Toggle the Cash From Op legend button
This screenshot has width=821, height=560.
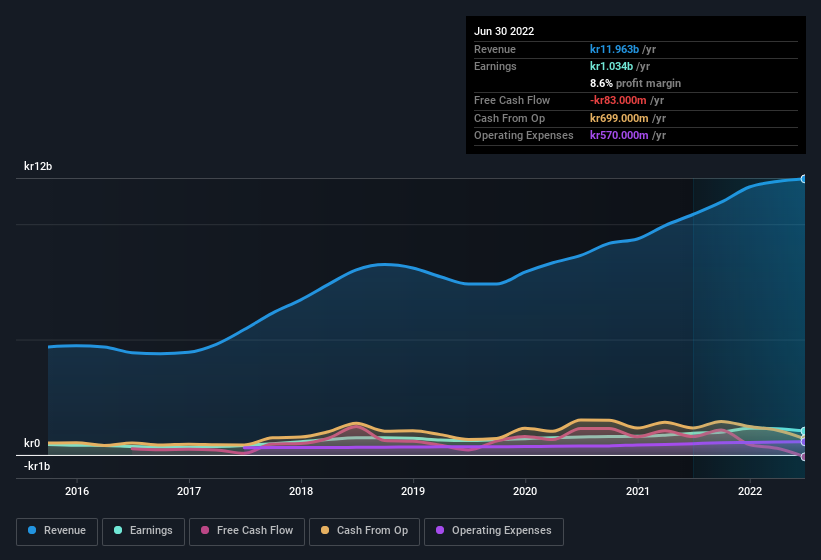pos(364,531)
